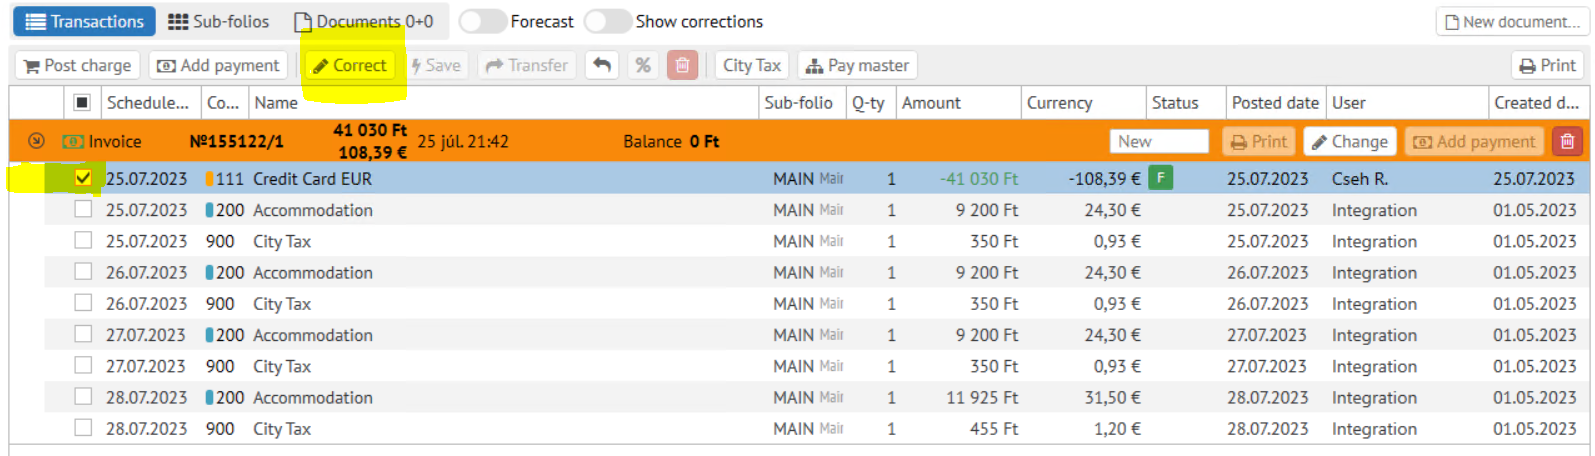1595x456 pixels.
Task: Delete the invoice using its red trash icon
Action: point(1567,142)
